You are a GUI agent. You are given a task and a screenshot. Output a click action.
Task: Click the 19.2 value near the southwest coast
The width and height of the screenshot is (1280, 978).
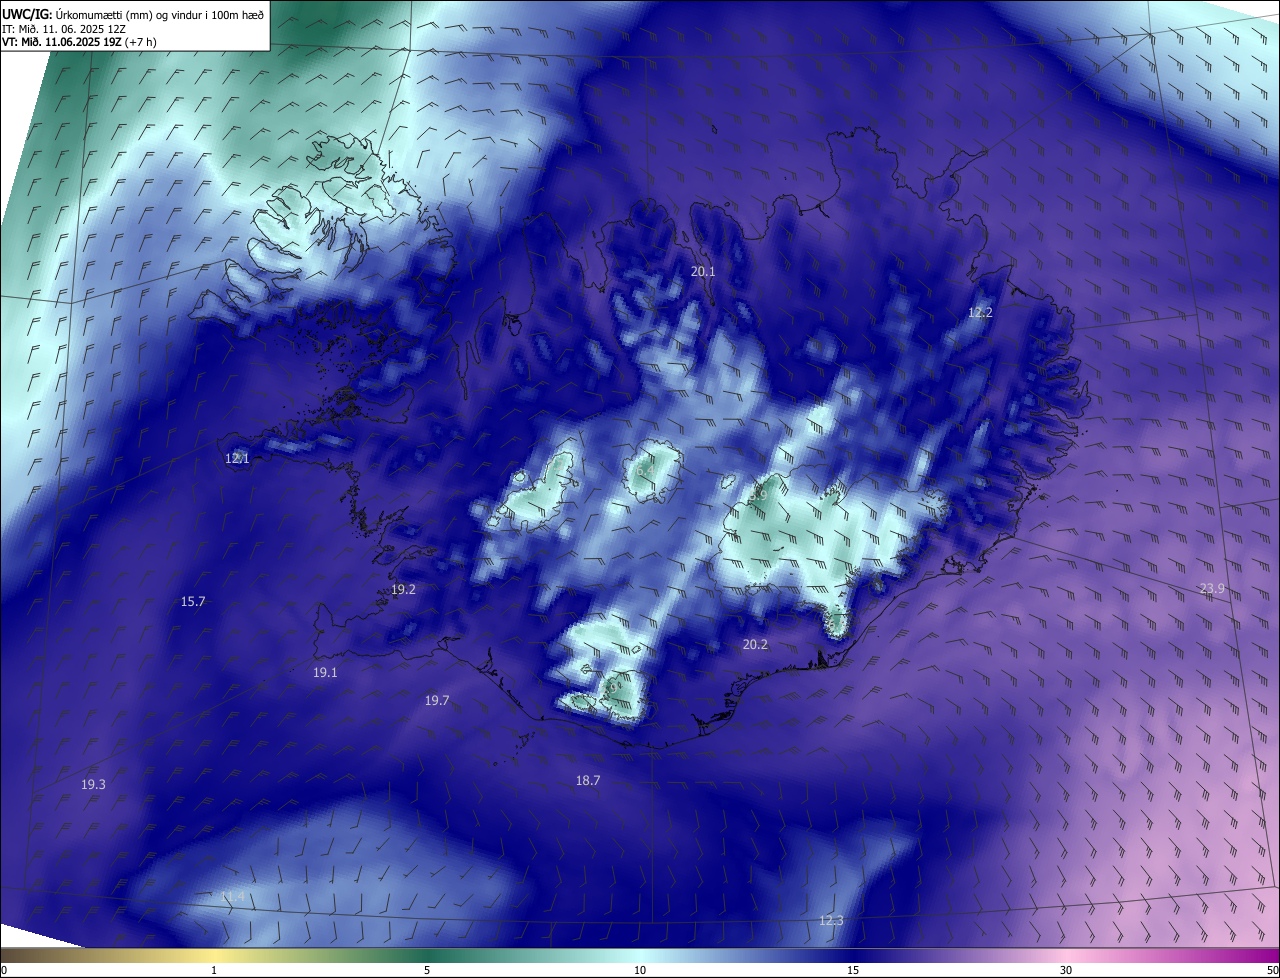(x=403, y=590)
